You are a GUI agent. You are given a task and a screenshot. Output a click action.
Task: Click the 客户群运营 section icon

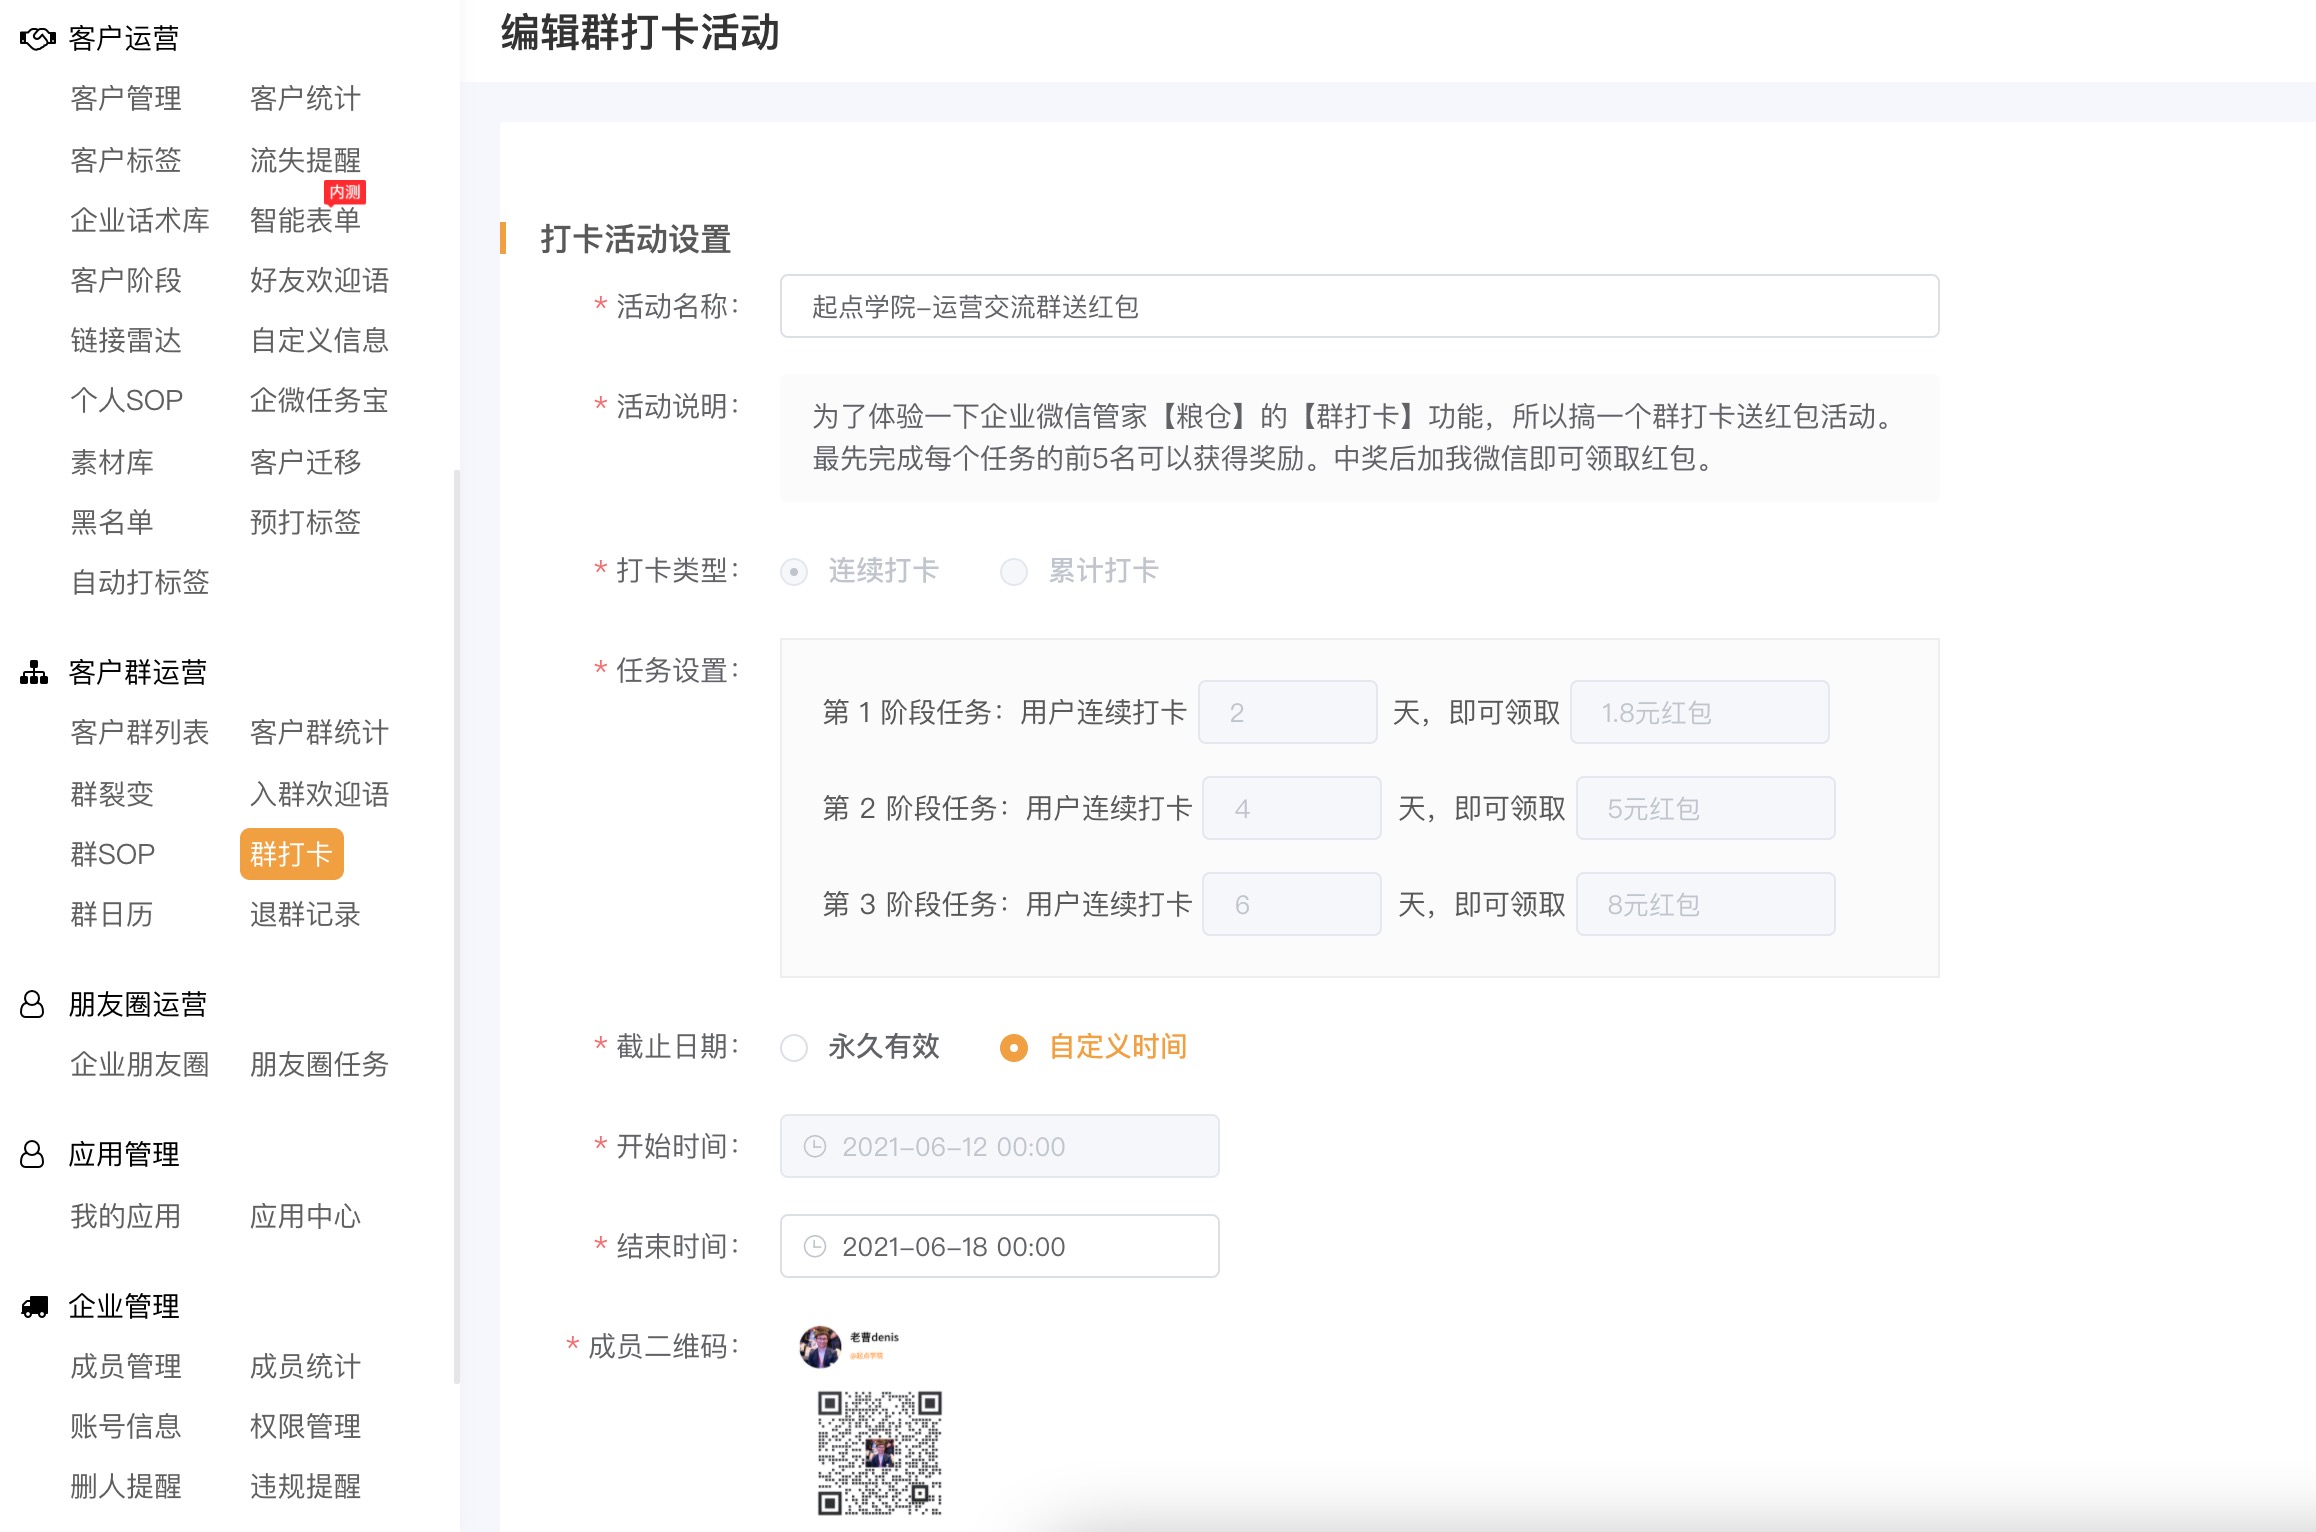[33, 673]
